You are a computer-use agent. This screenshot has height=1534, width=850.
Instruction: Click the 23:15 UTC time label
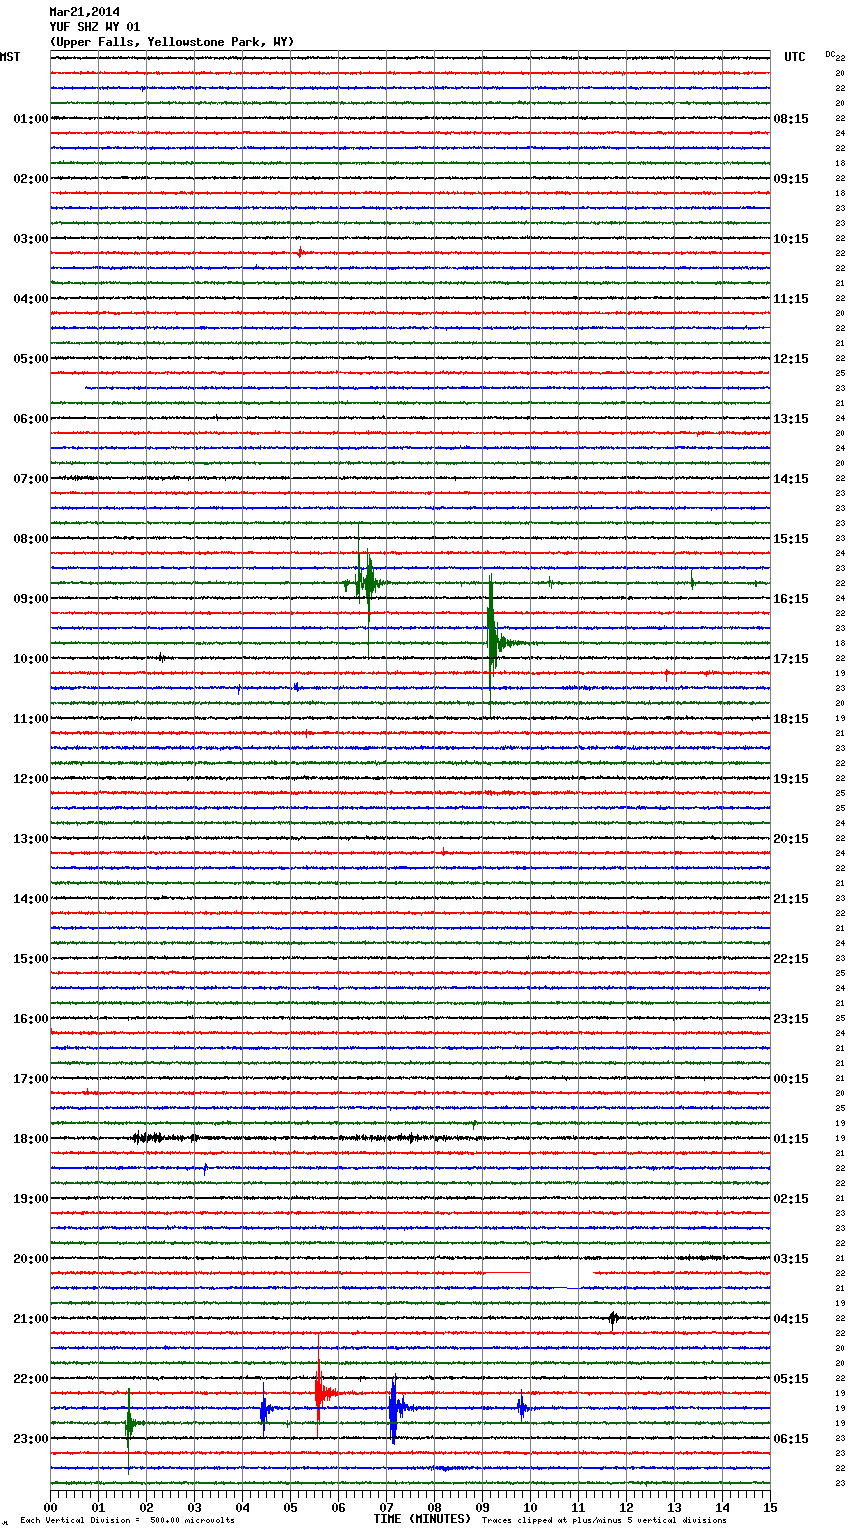coord(791,1019)
